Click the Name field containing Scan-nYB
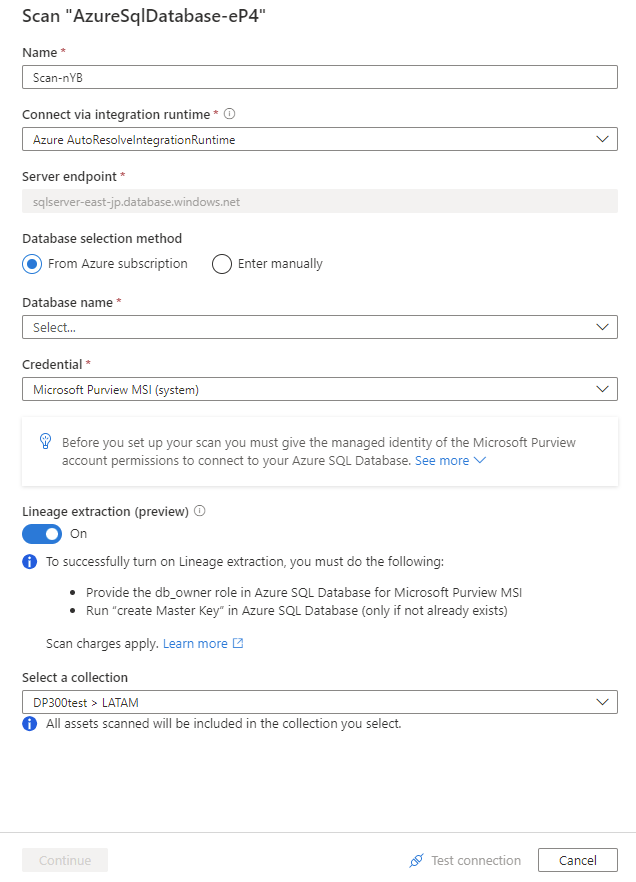The height and width of the screenshot is (882, 636). (318, 77)
